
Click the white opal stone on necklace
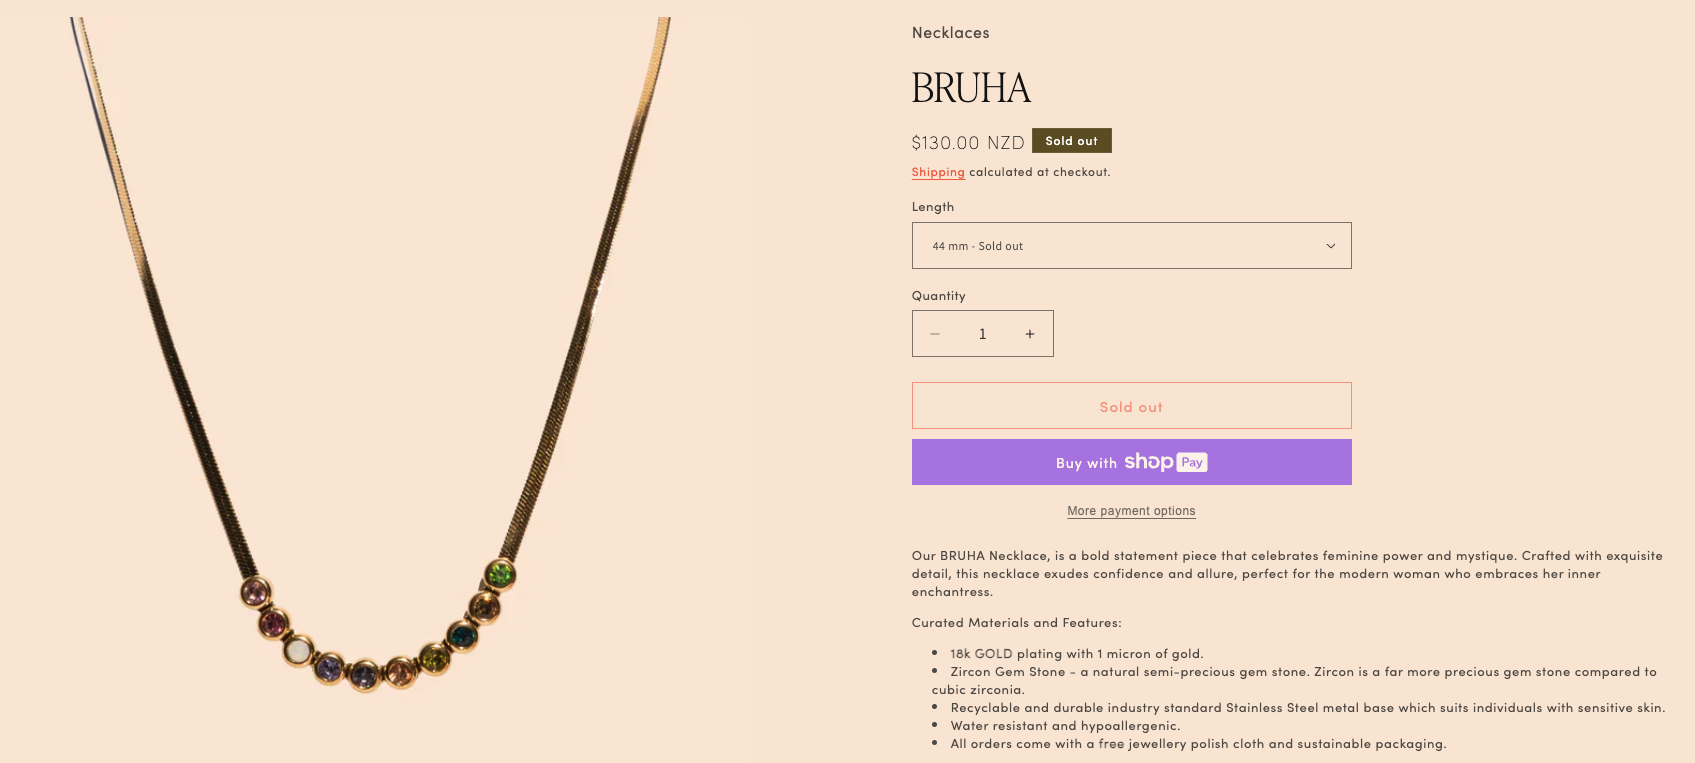coord(297,652)
